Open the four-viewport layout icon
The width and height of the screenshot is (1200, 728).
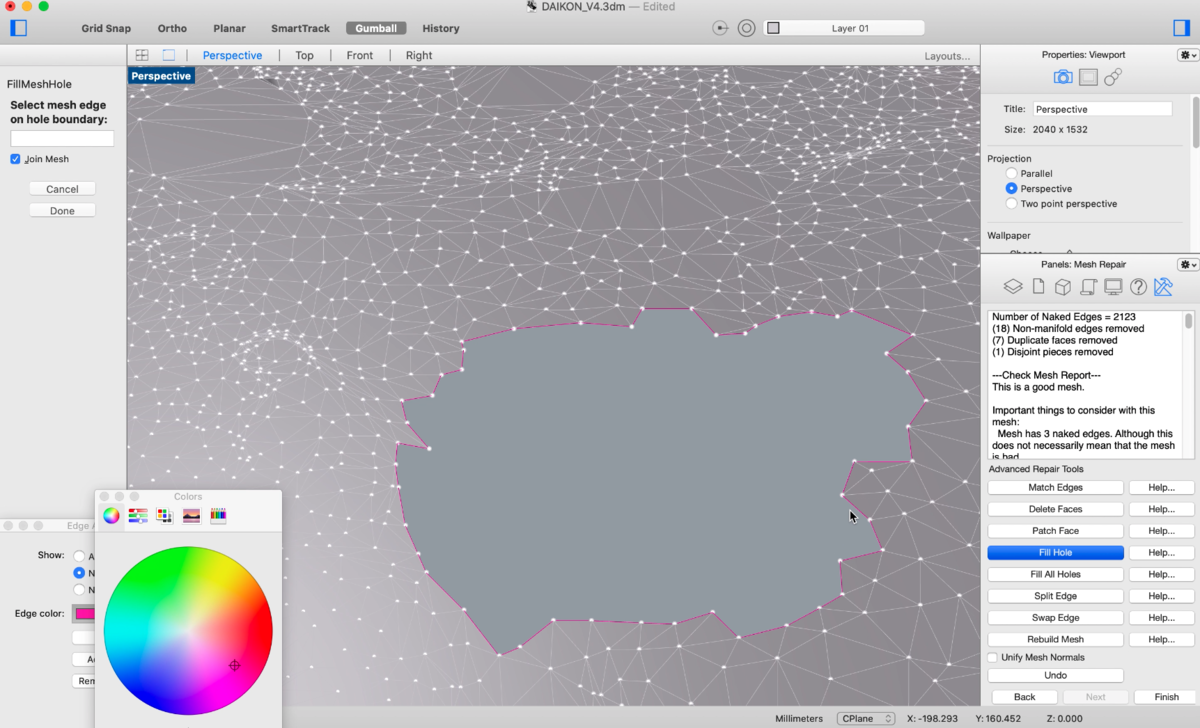[142, 56]
